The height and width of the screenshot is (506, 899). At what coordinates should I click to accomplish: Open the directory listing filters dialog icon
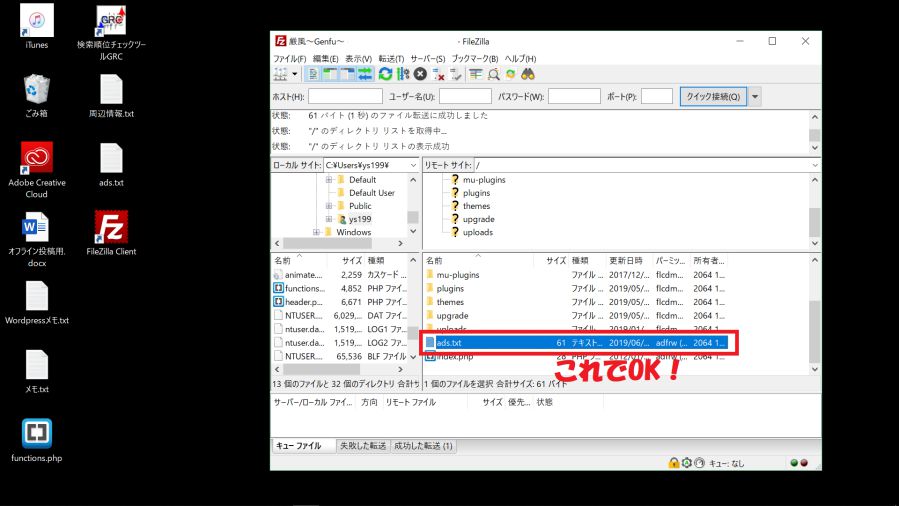tap(475, 74)
